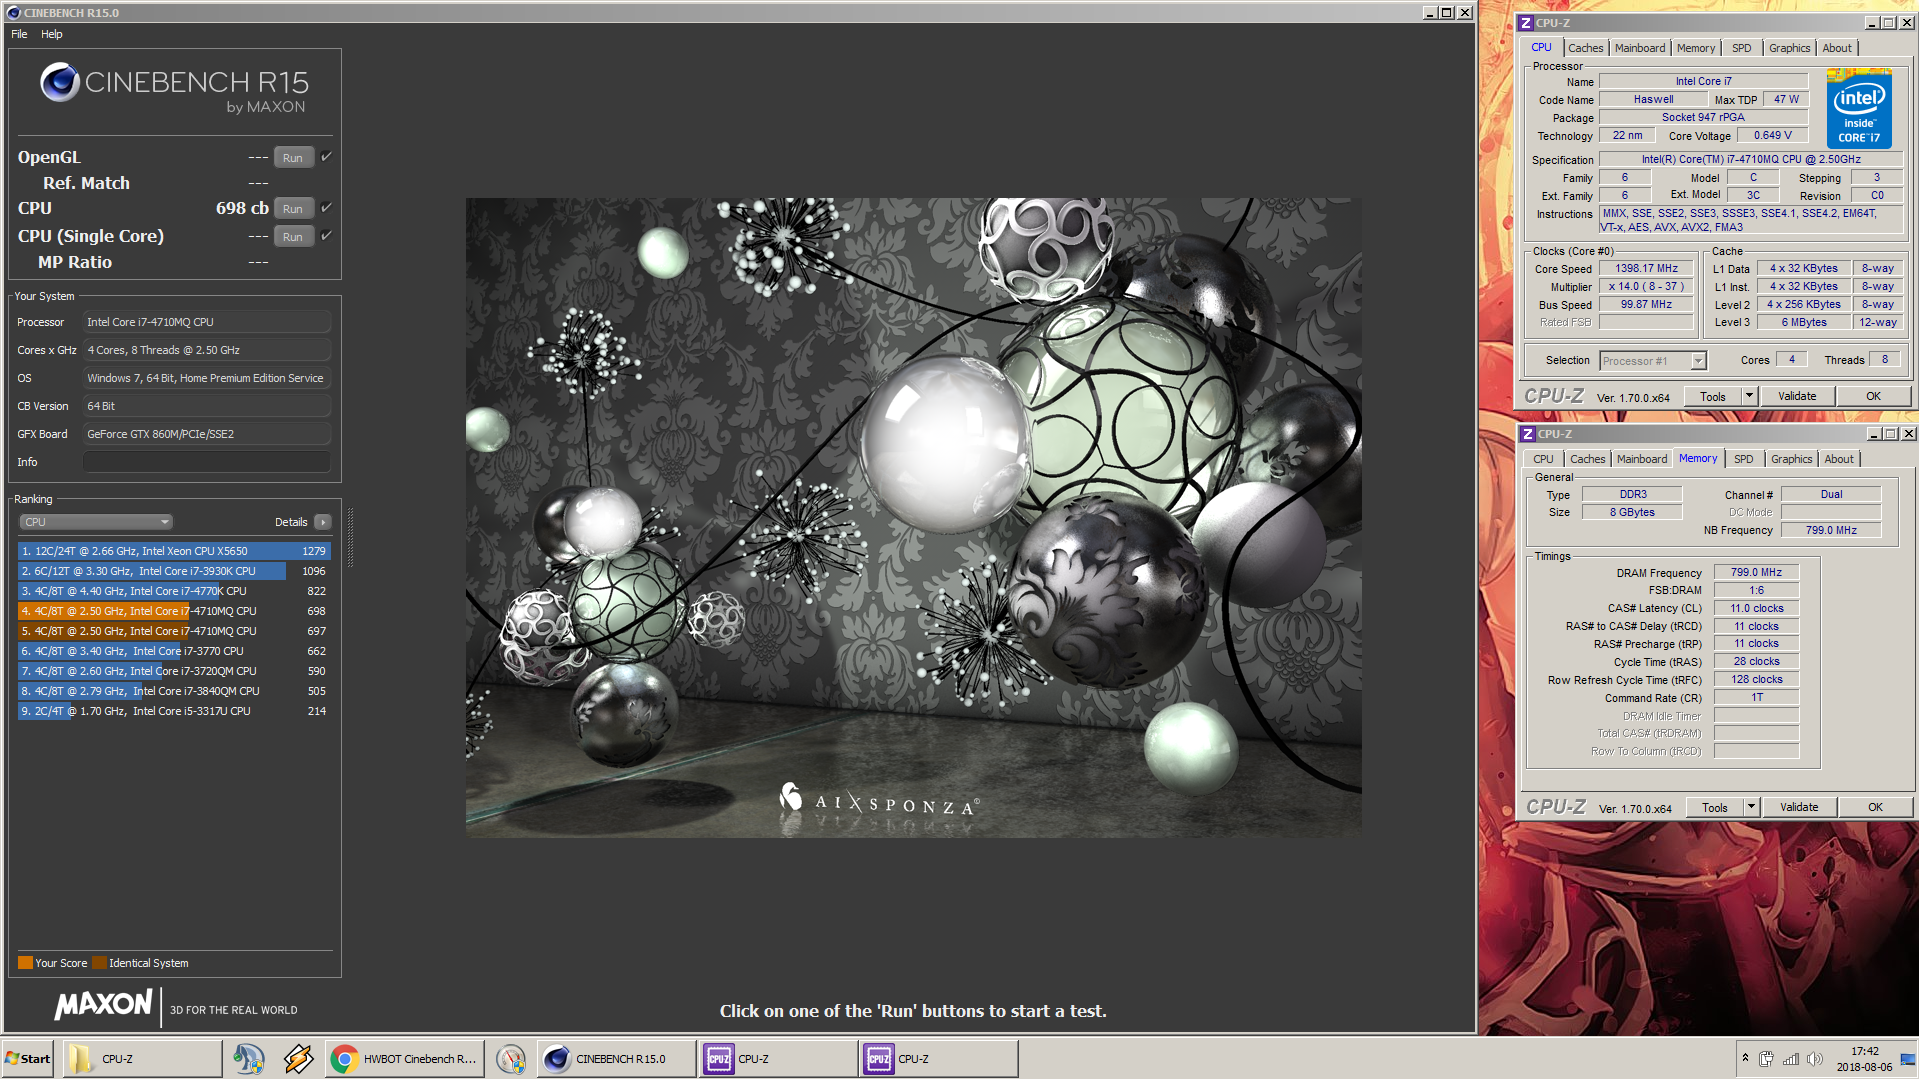Show hidden system tray icons
The width and height of the screenshot is (1919, 1079).
[1745, 1058]
